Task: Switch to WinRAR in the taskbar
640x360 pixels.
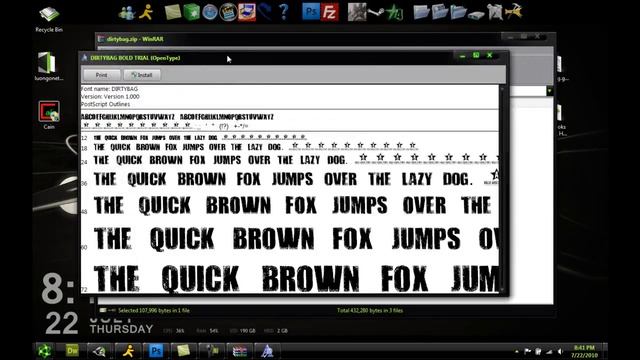Action: tap(240, 351)
